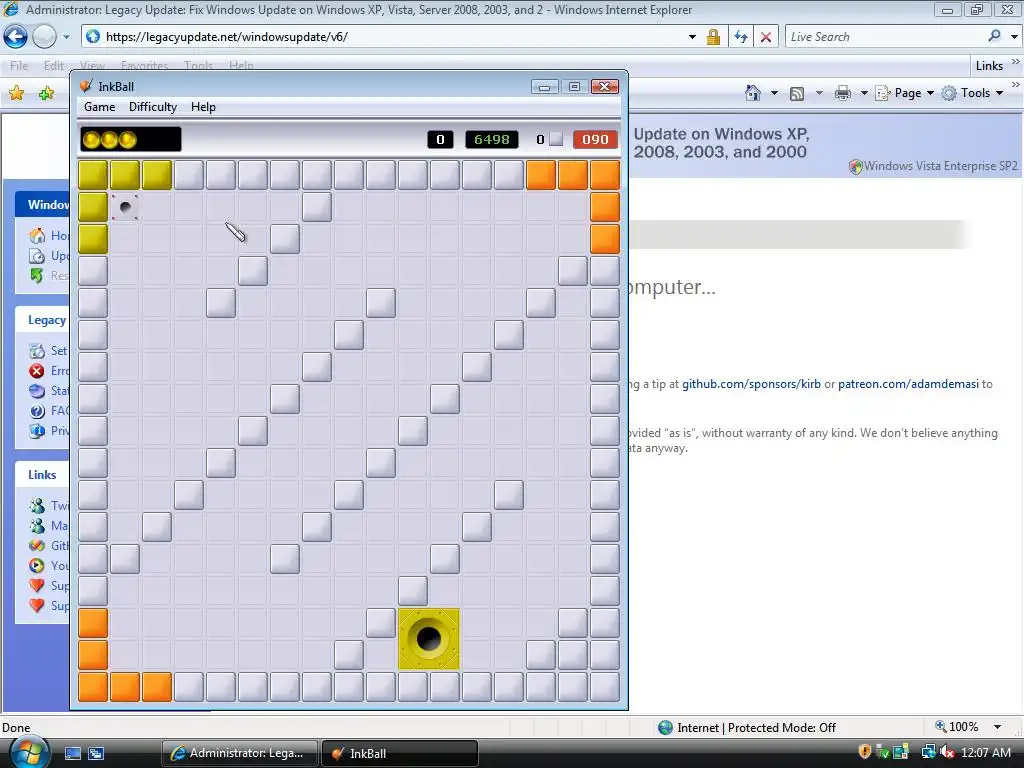The image size is (1024, 768).
Task: Click the Print toolbar icon
Action: coord(842,93)
